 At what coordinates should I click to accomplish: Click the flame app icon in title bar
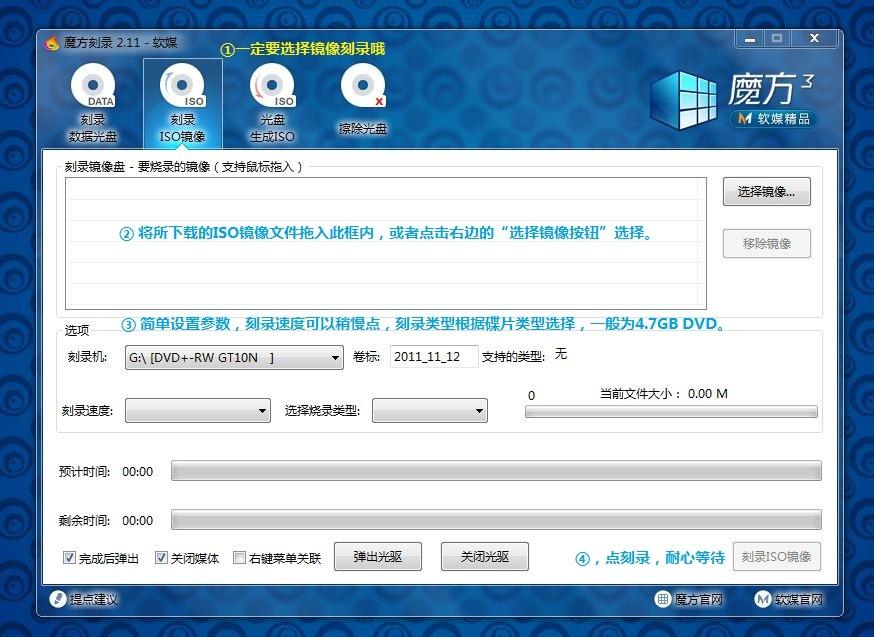coord(52,42)
